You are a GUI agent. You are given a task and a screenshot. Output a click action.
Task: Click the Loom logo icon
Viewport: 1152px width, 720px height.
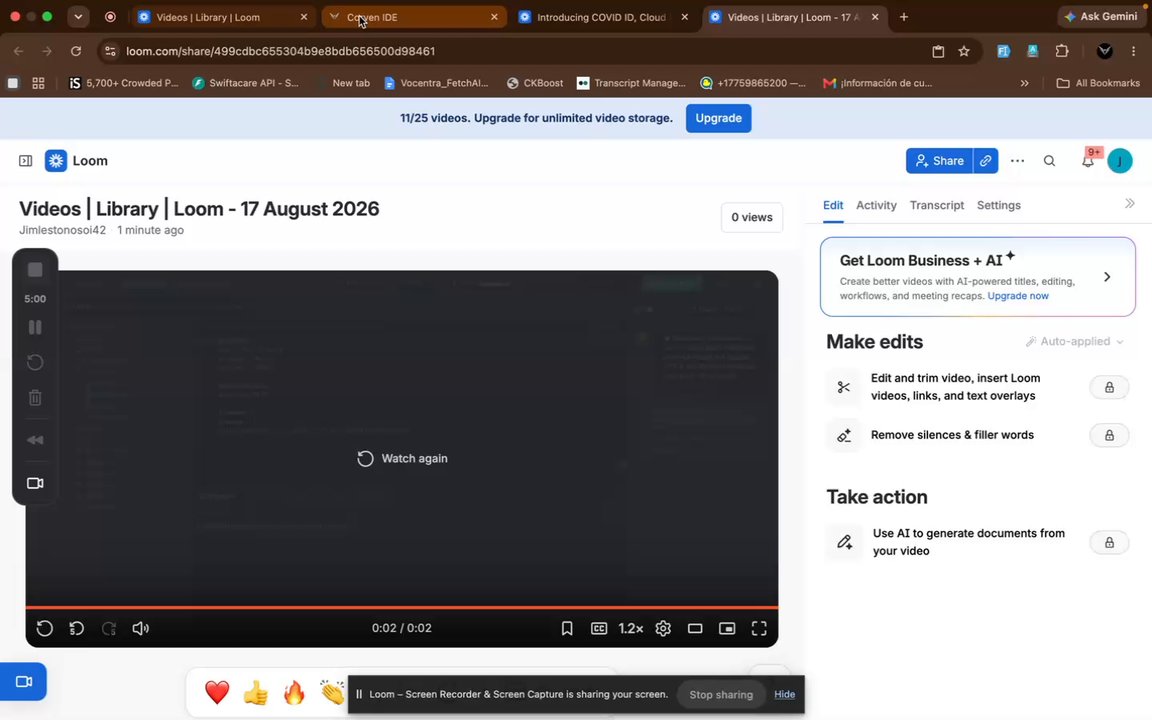56,161
